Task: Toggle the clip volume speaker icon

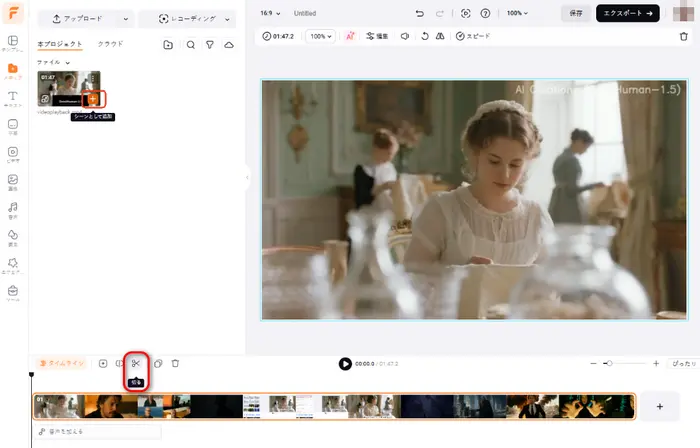Action: click(x=404, y=36)
